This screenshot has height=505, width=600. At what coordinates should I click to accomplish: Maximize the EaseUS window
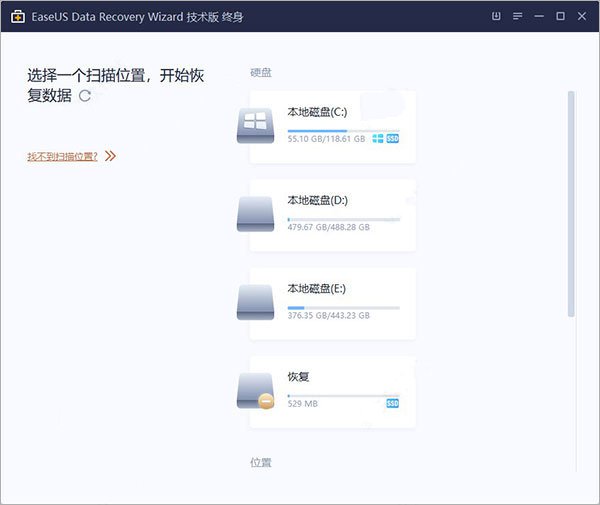561,16
